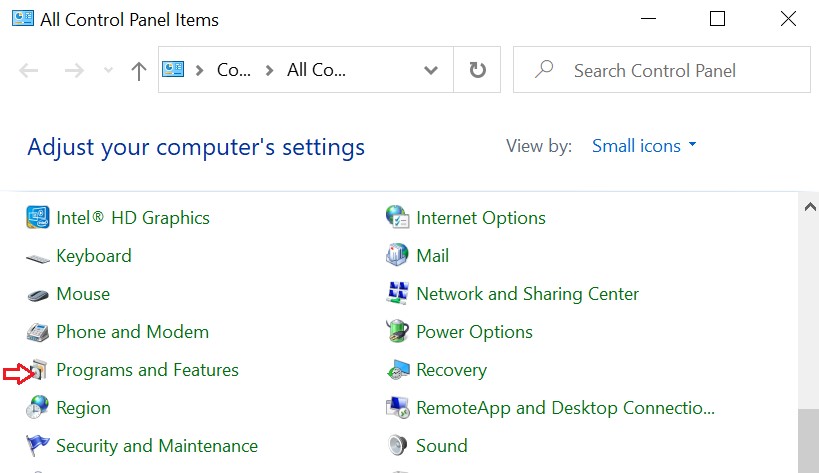Image resolution: width=819 pixels, height=473 pixels.
Task: Focus the Search Control Panel field
Action: (x=662, y=69)
